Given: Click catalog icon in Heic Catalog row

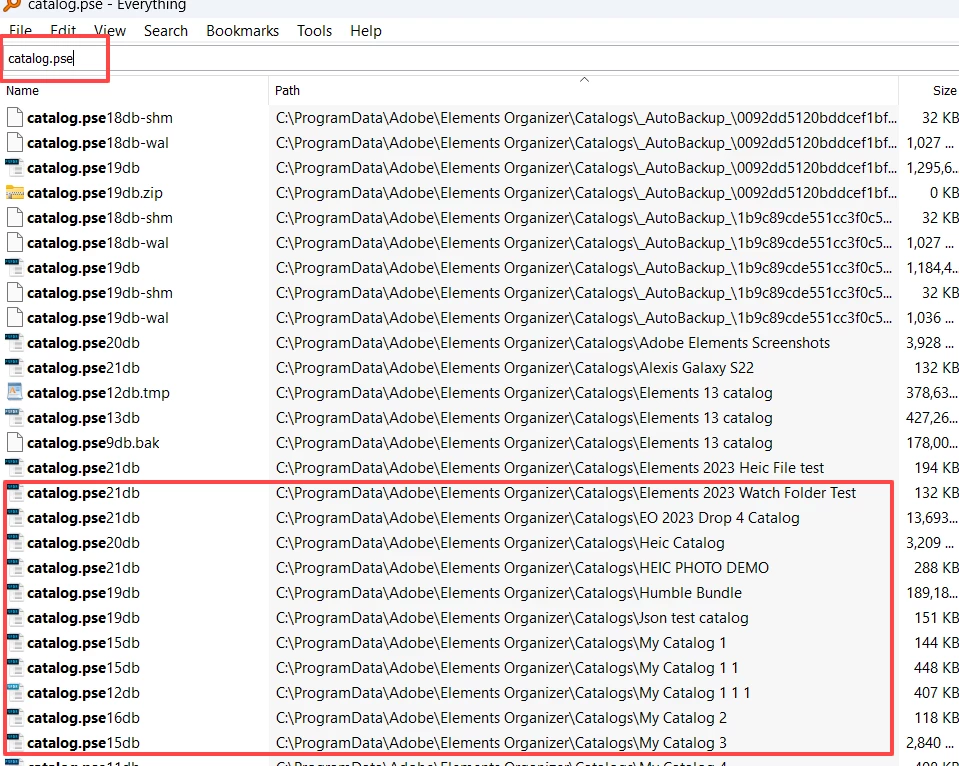Looking at the screenshot, I should 15,543.
